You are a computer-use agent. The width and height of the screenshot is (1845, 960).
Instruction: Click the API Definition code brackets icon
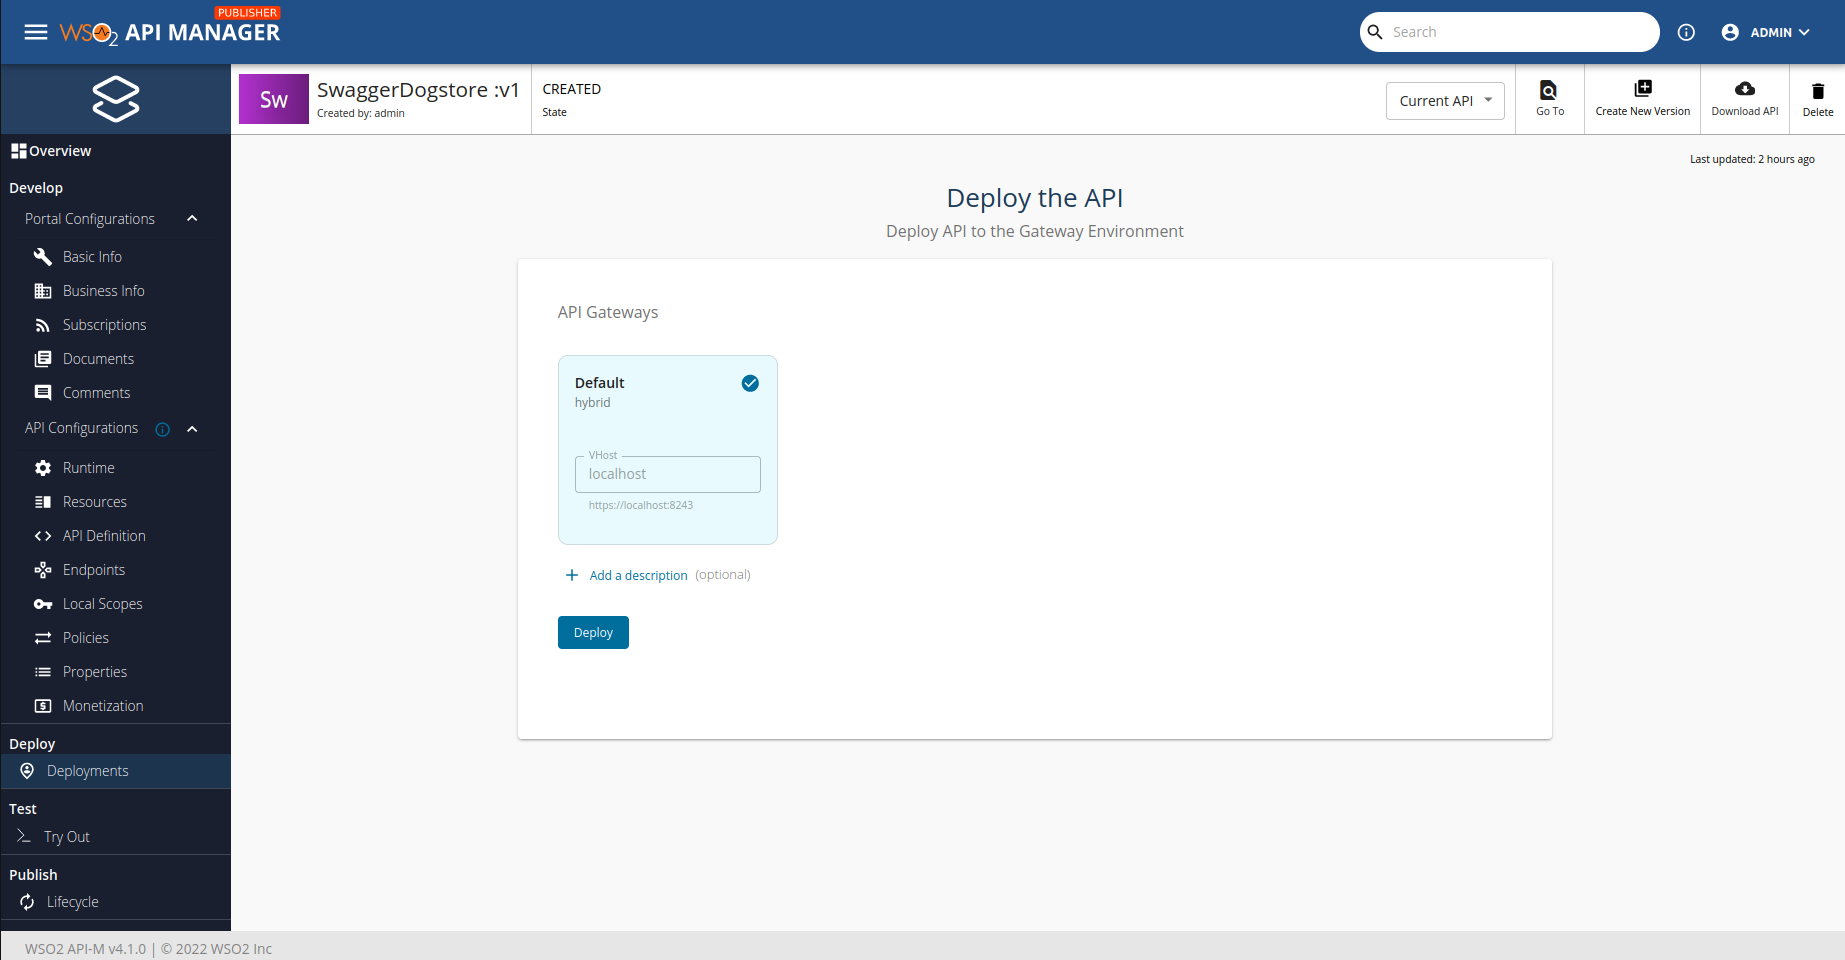43,536
